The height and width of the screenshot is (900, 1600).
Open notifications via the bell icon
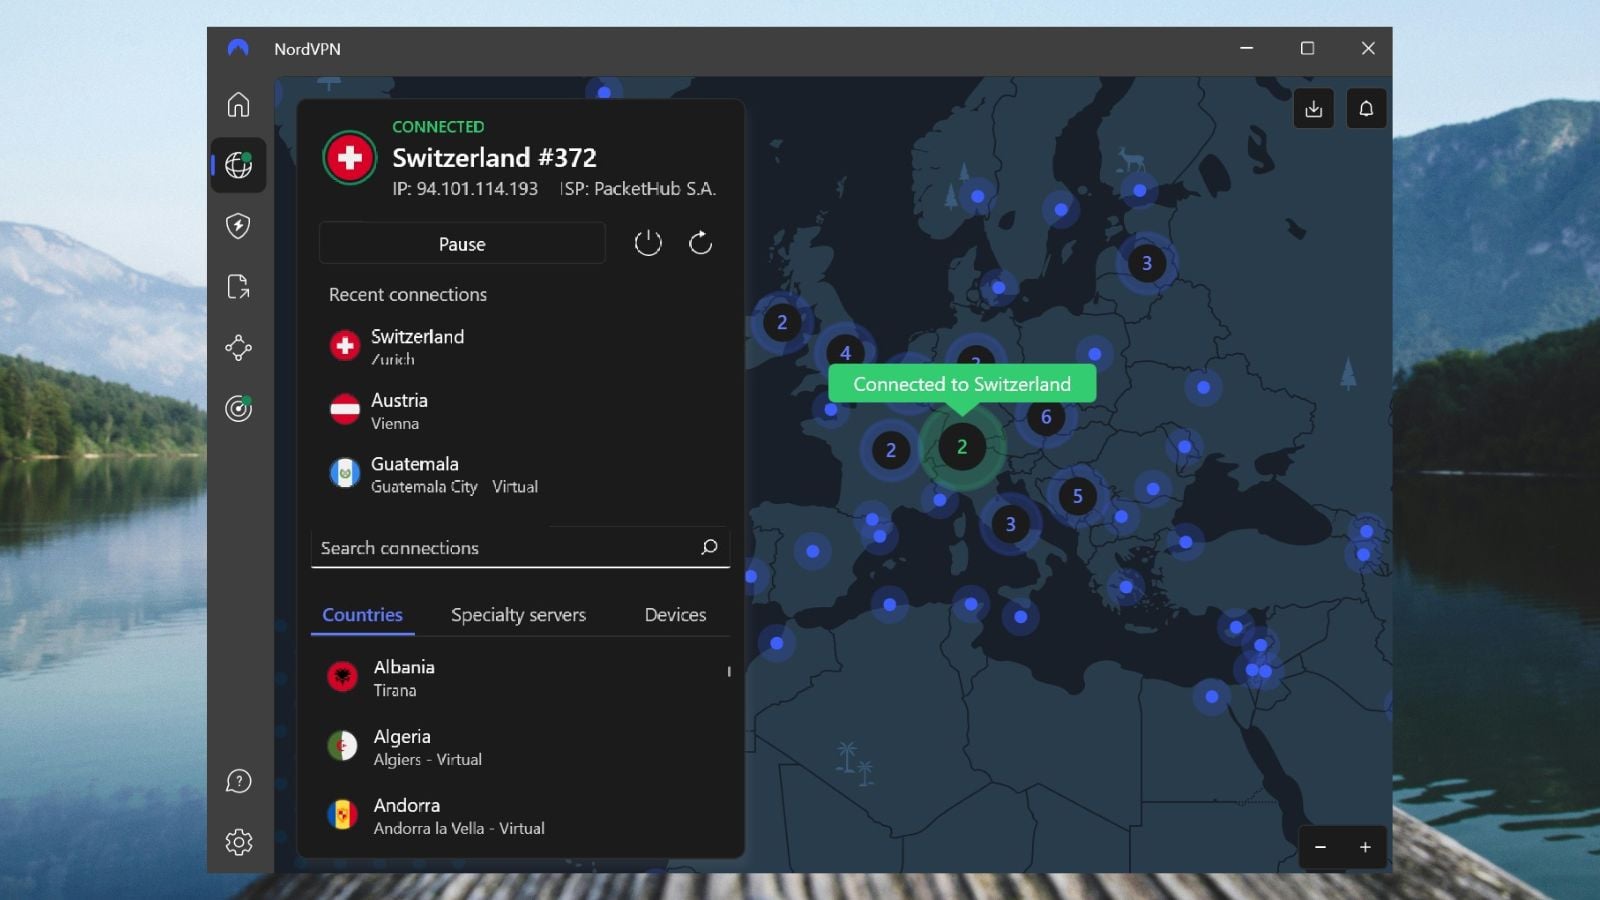[x=1366, y=108]
